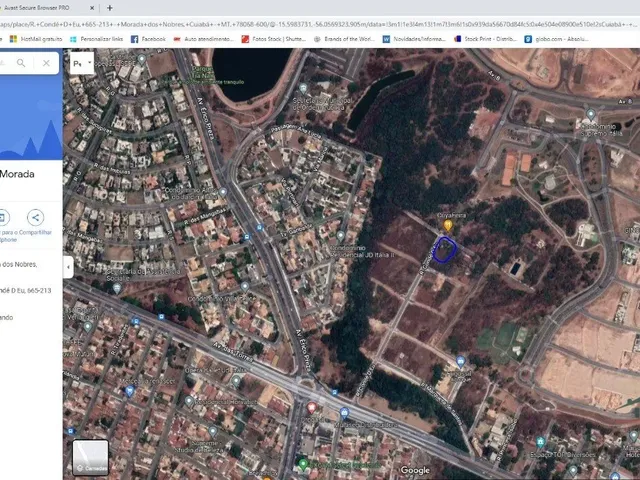The image size is (640, 480).
Task: Select the Espaço TON Diversões pin
Action: 540,442
